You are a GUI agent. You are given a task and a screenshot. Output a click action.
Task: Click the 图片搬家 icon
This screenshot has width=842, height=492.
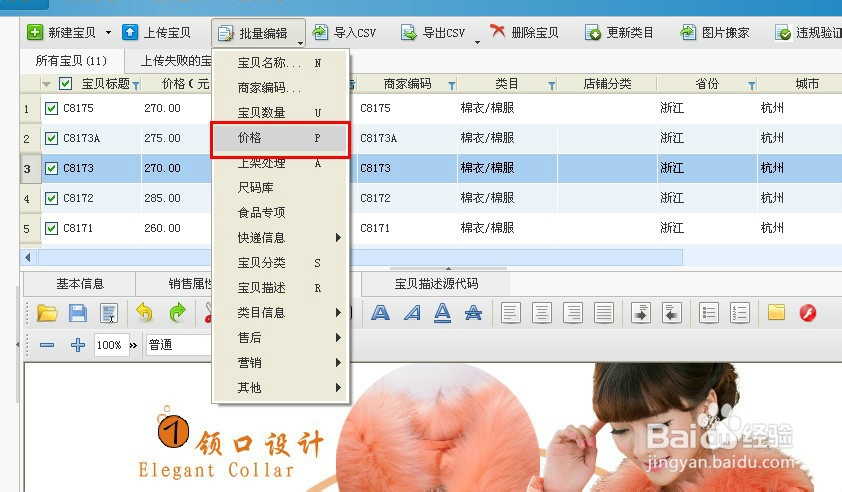coord(688,32)
